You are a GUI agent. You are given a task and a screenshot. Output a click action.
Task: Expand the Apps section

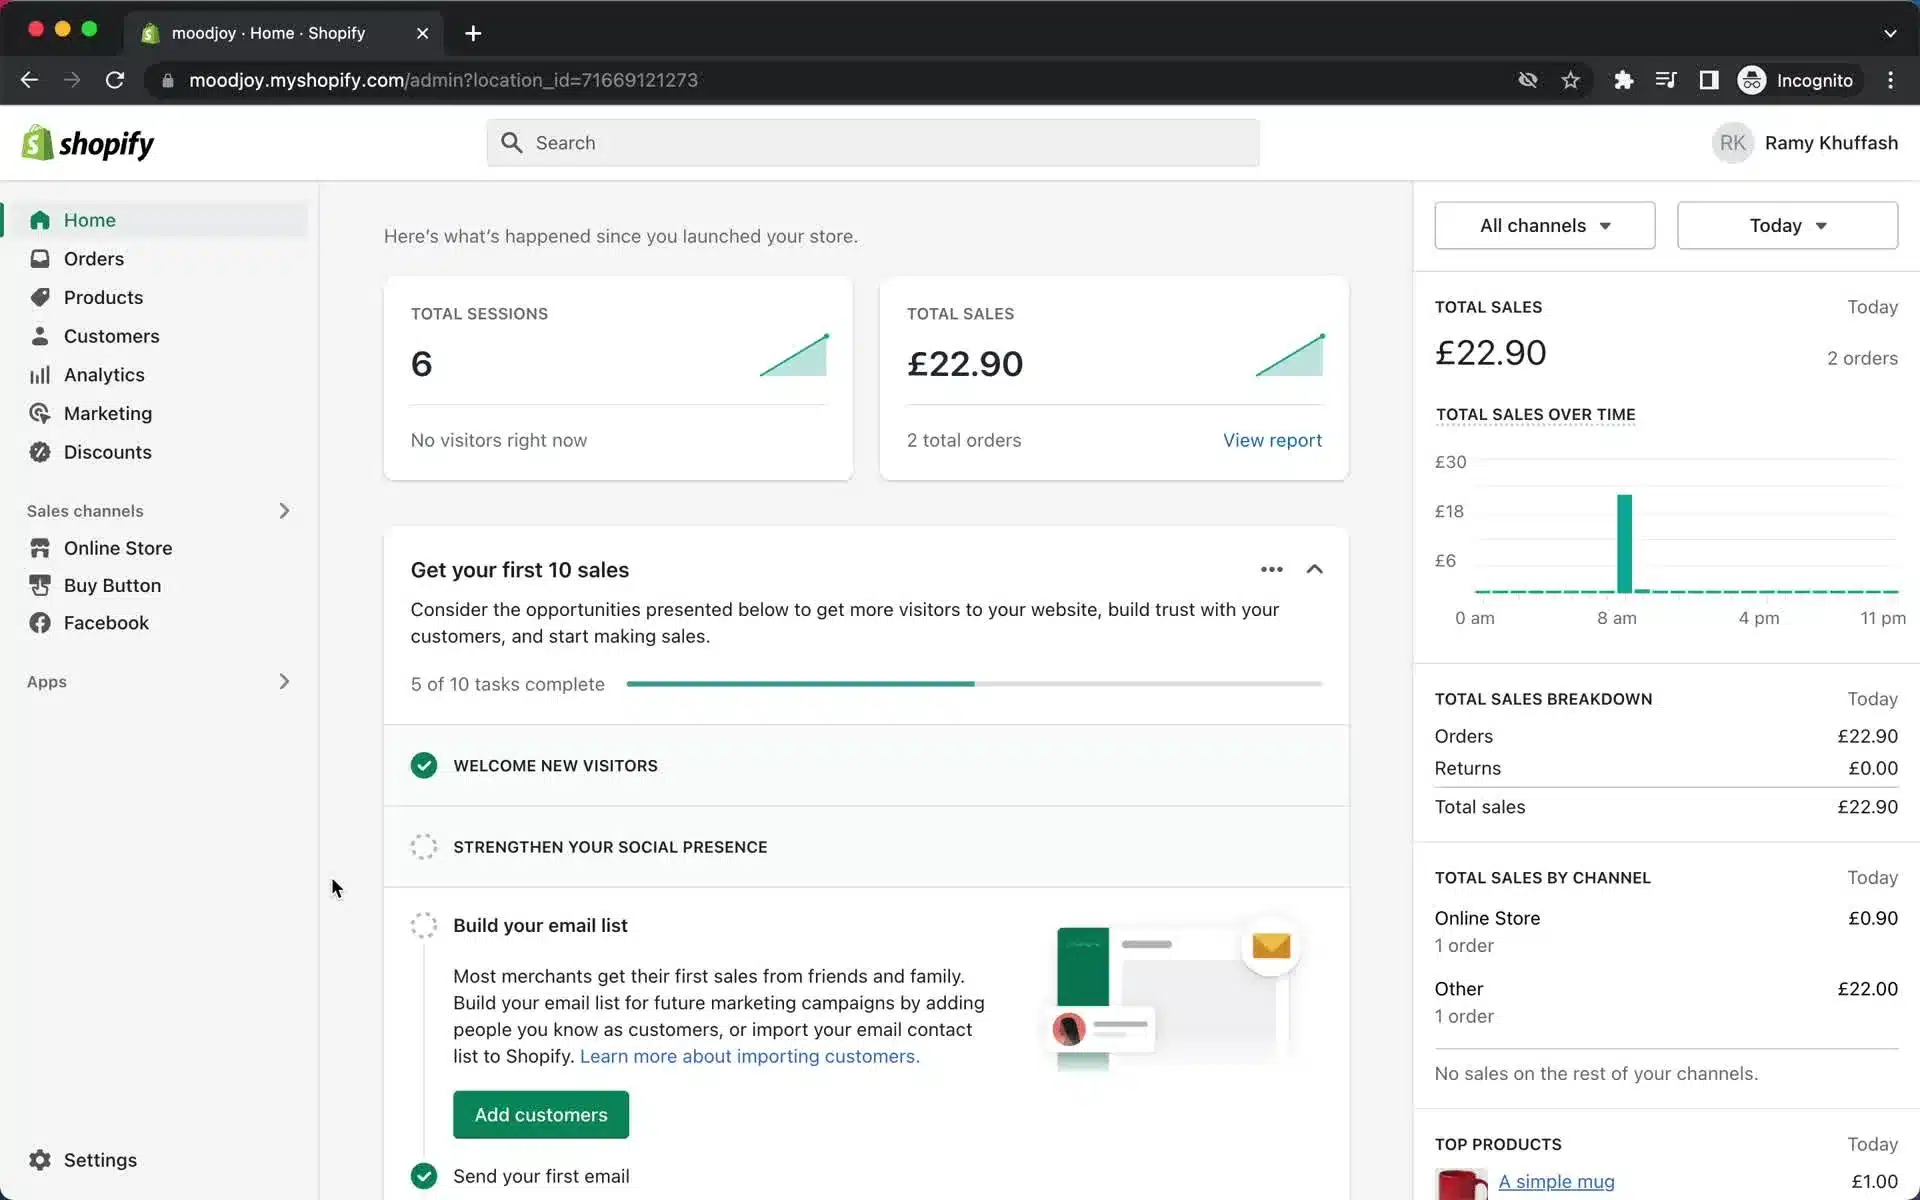tap(284, 681)
